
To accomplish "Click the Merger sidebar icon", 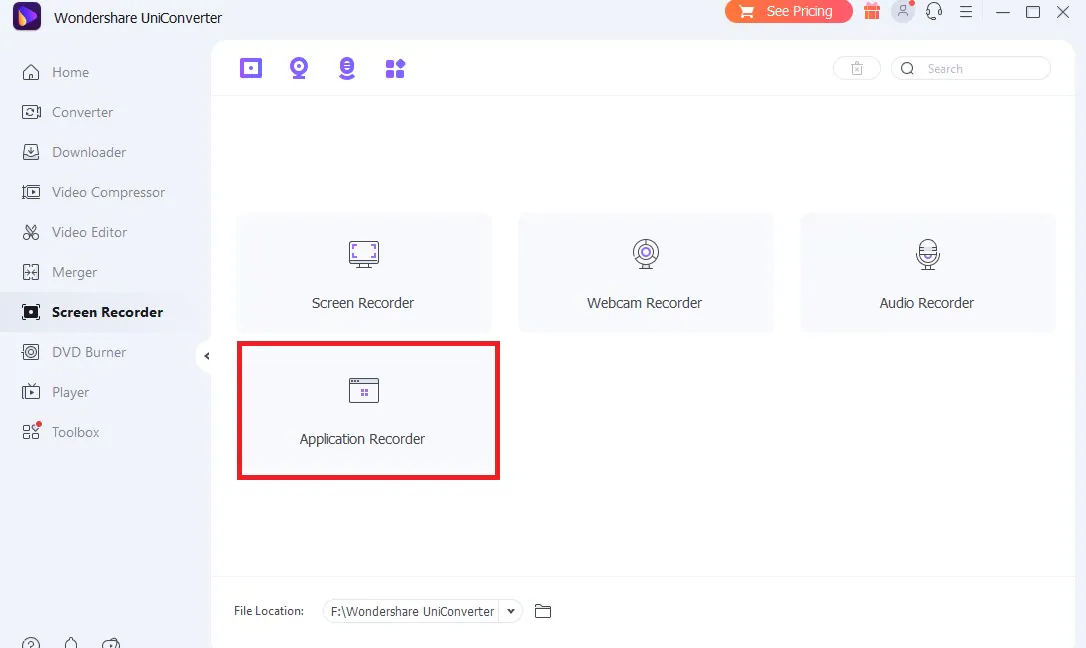I will click(x=31, y=272).
